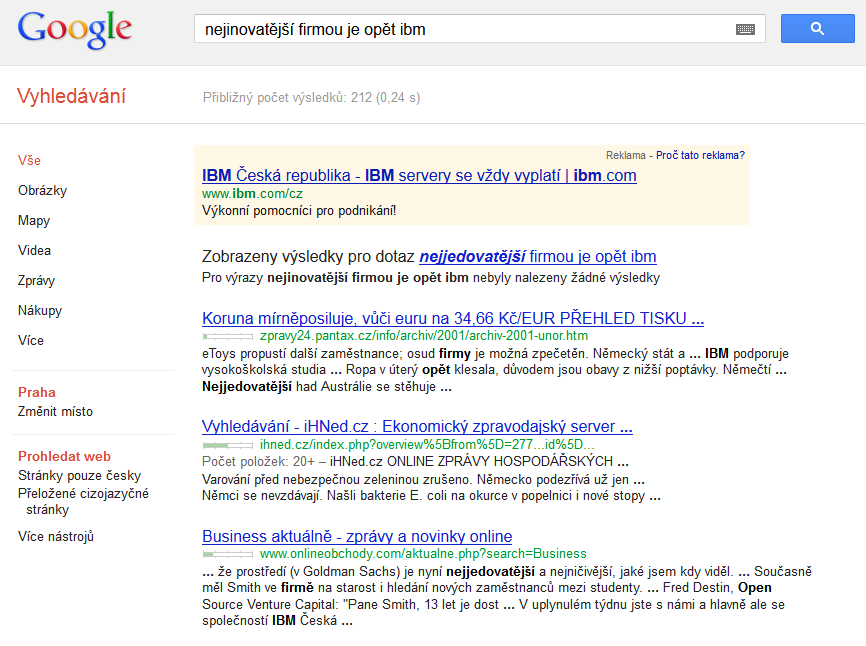Click the blue magnifier search button
The height and width of the screenshot is (646, 866).
tap(817, 29)
